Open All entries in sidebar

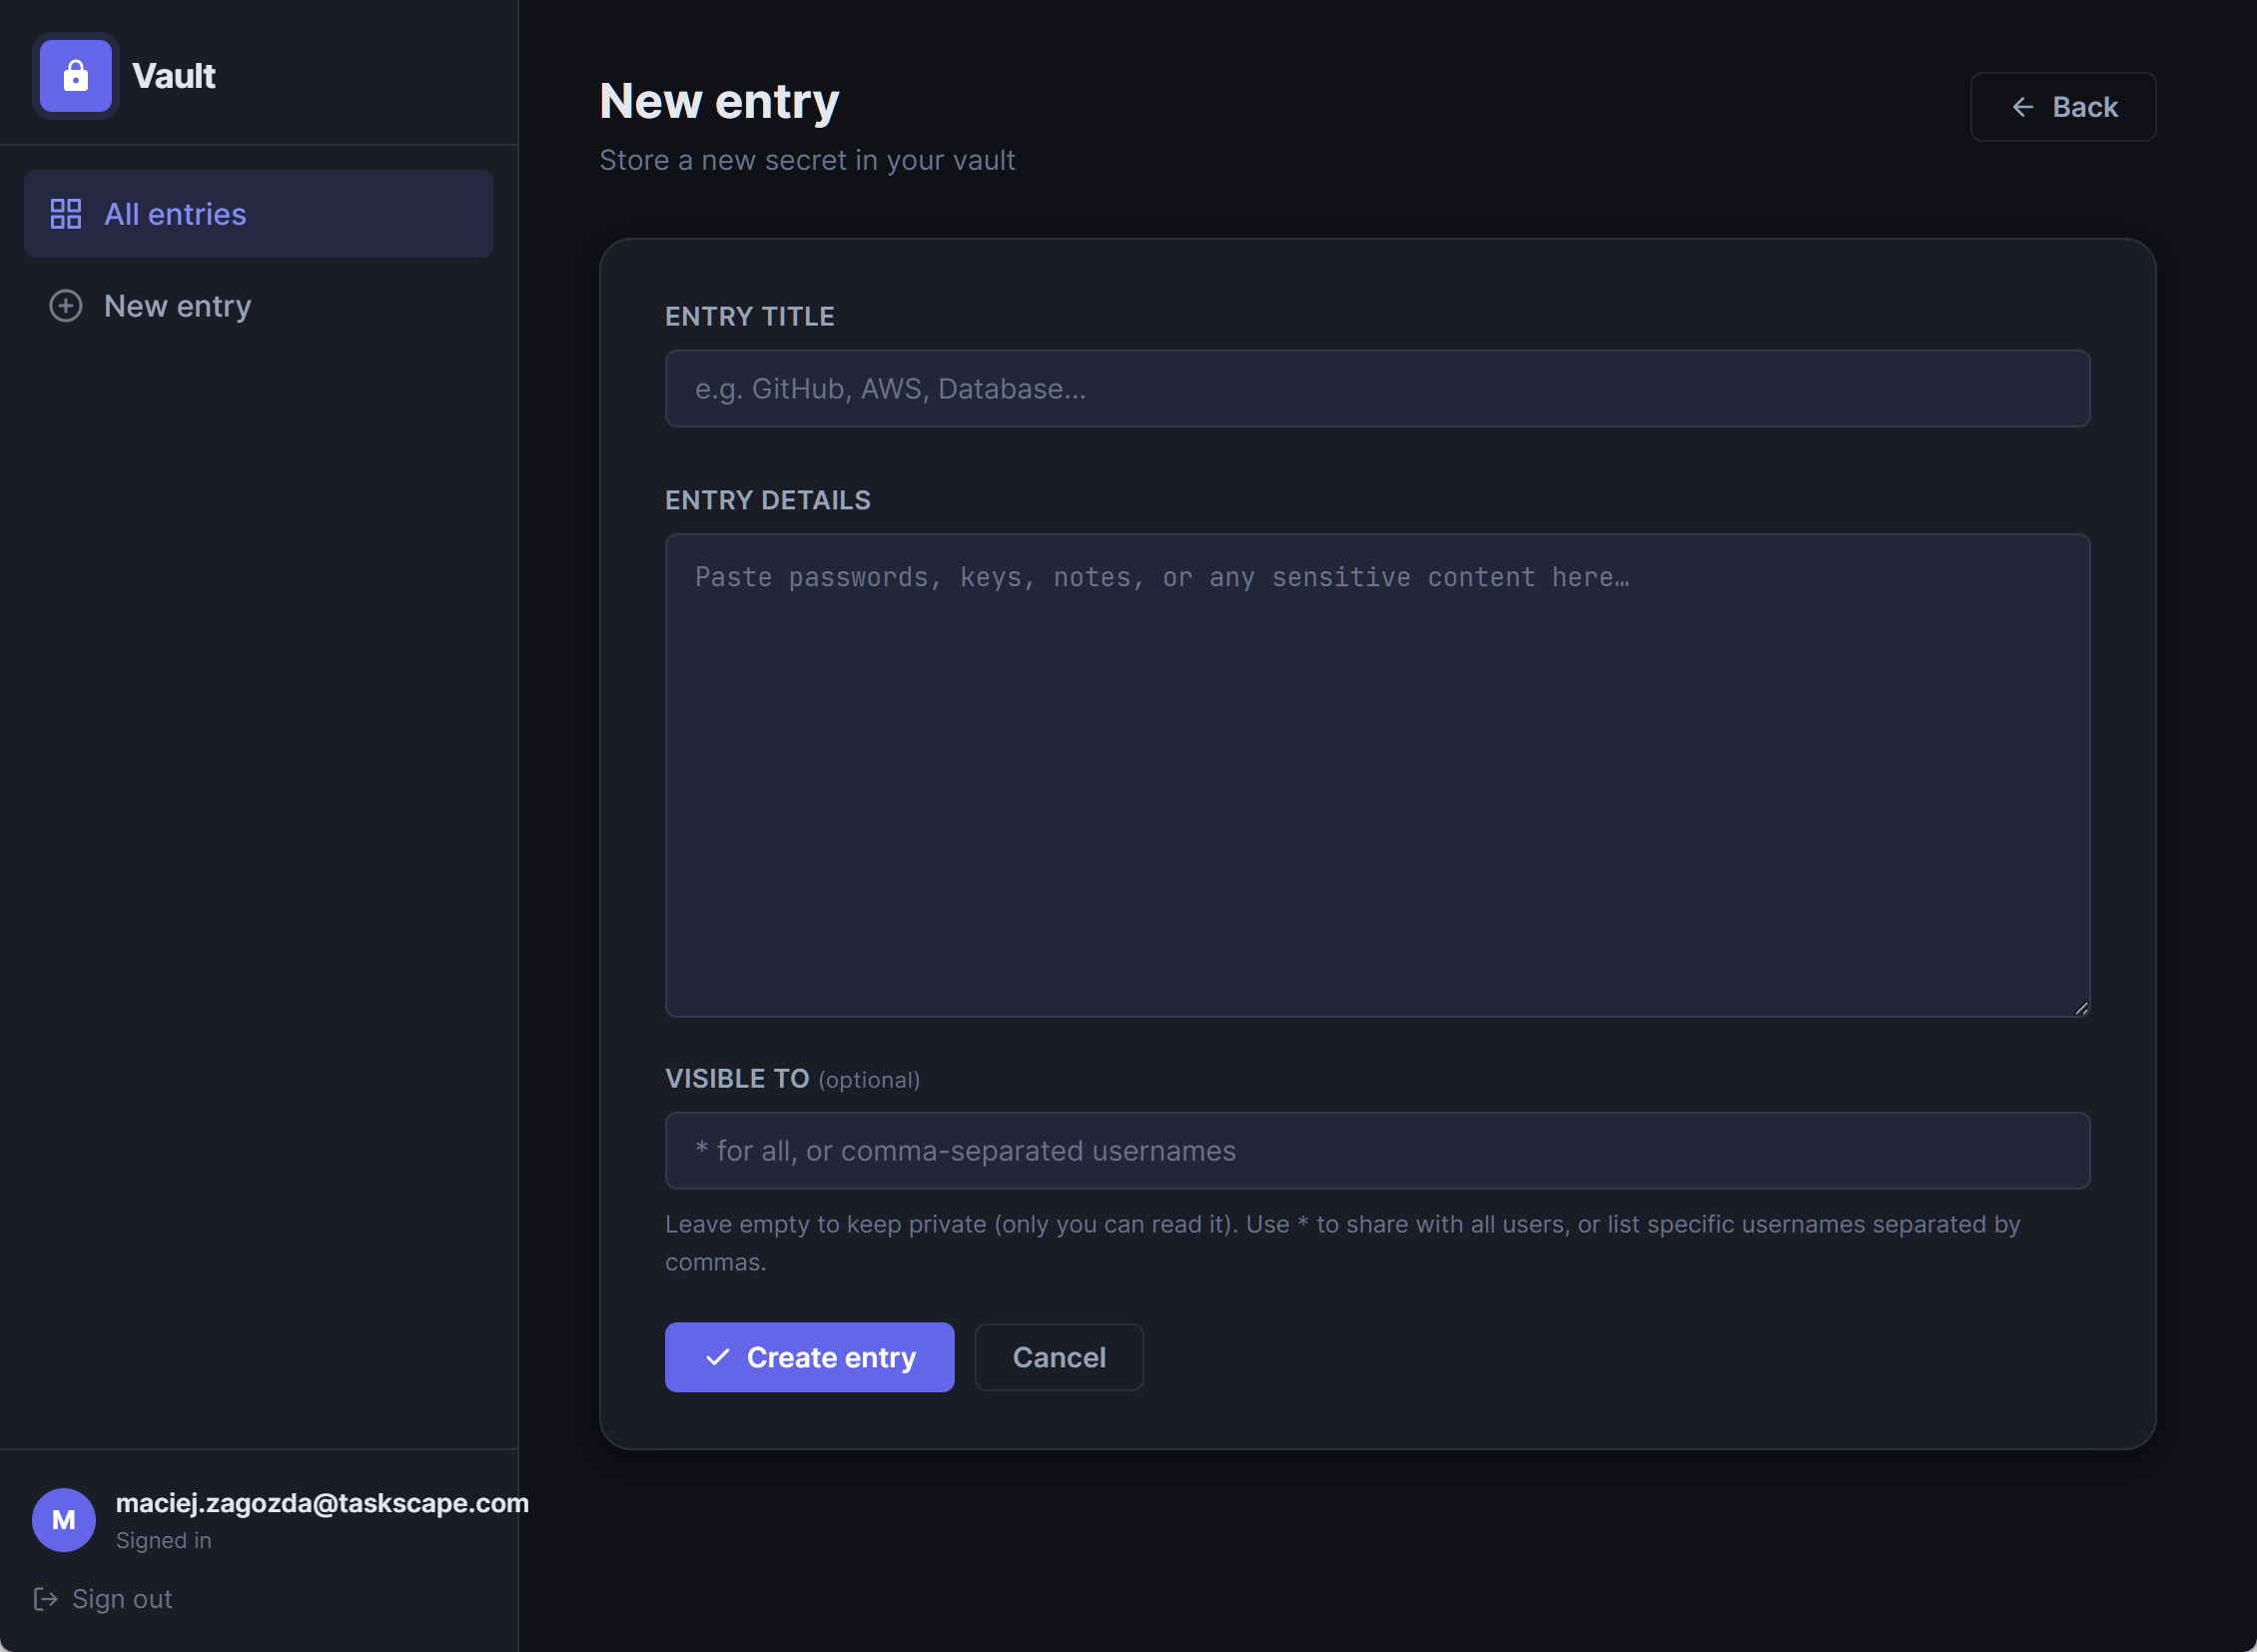tap(258, 214)
